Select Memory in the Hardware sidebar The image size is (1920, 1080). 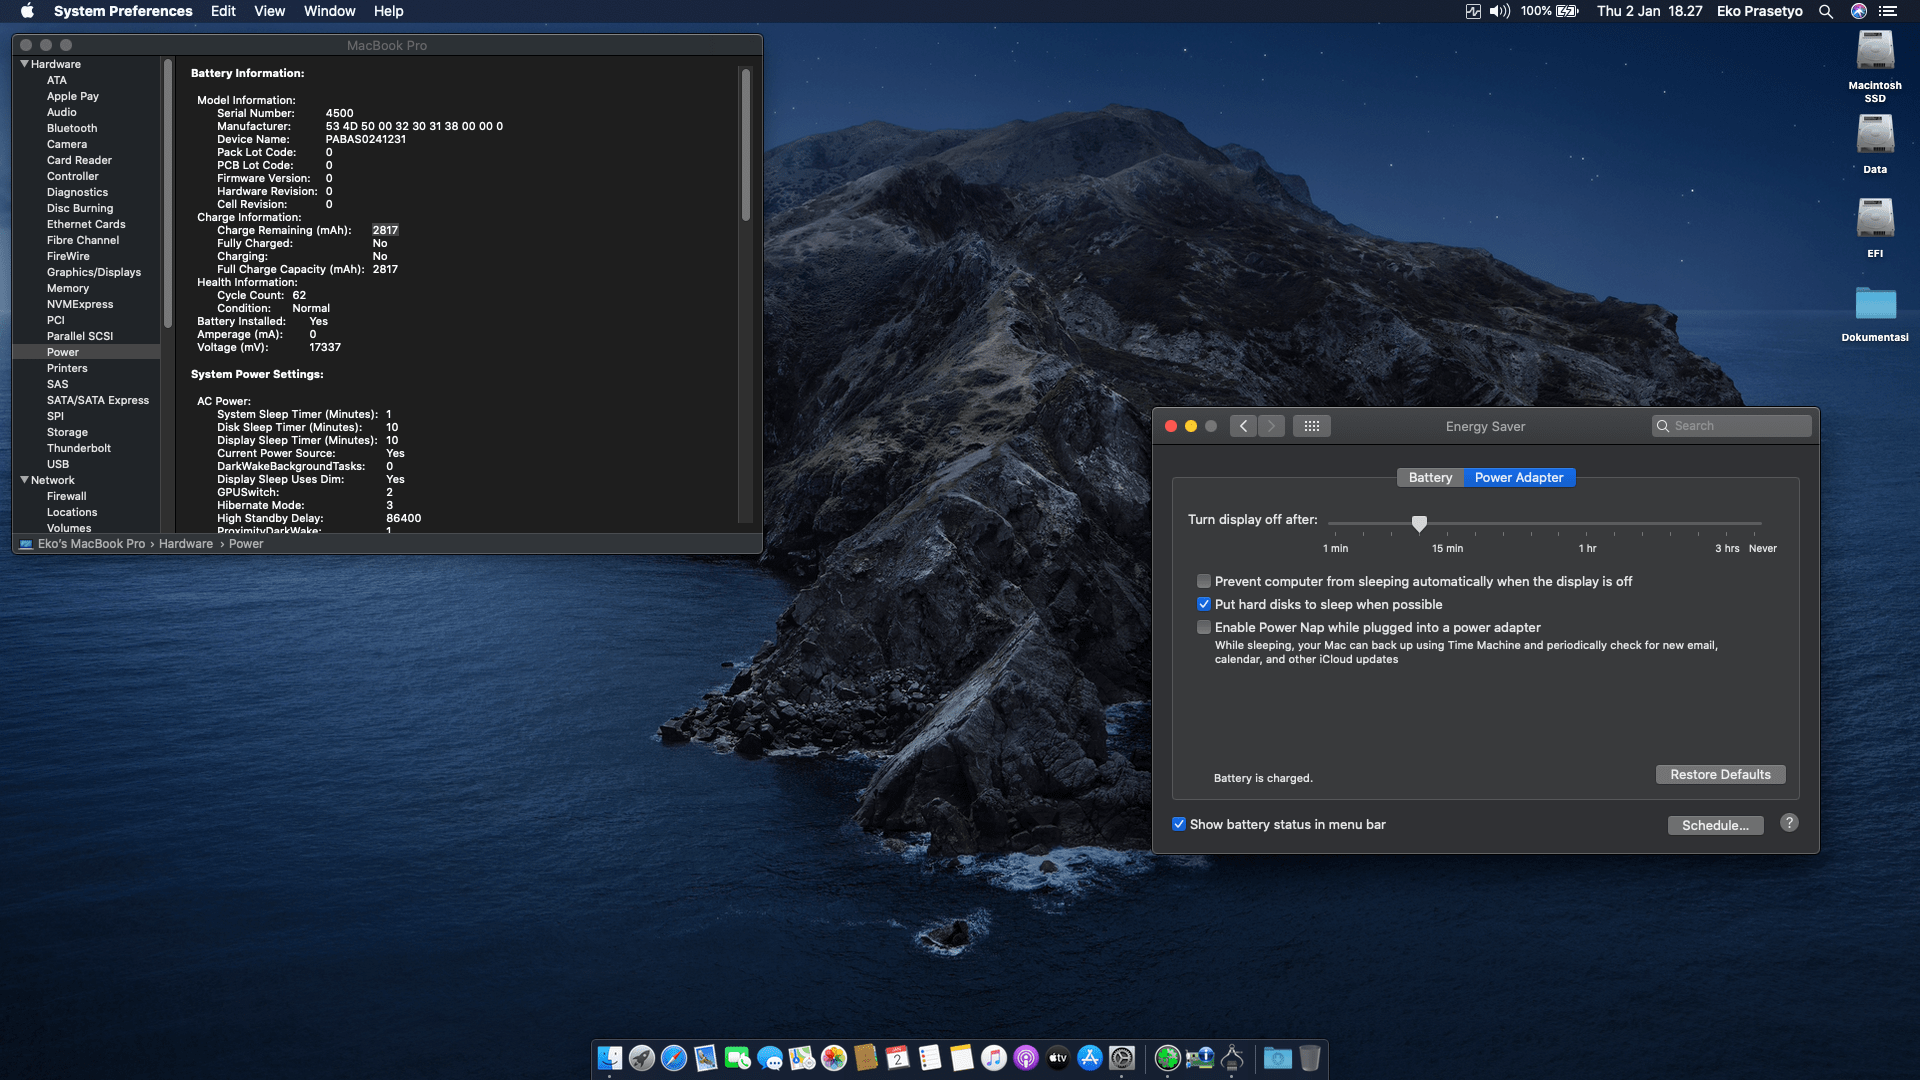coord(68,288)
